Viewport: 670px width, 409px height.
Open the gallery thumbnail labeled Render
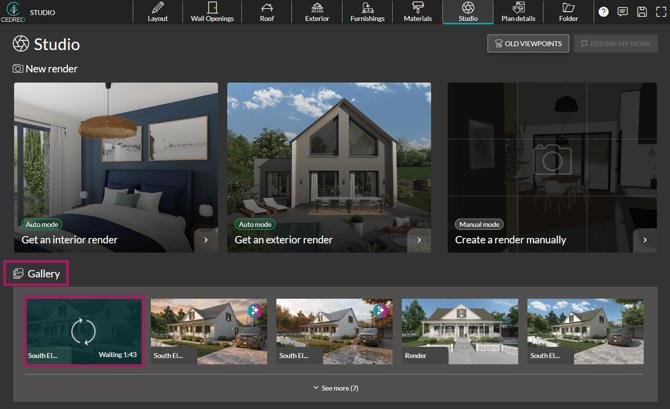click(460, 331)
